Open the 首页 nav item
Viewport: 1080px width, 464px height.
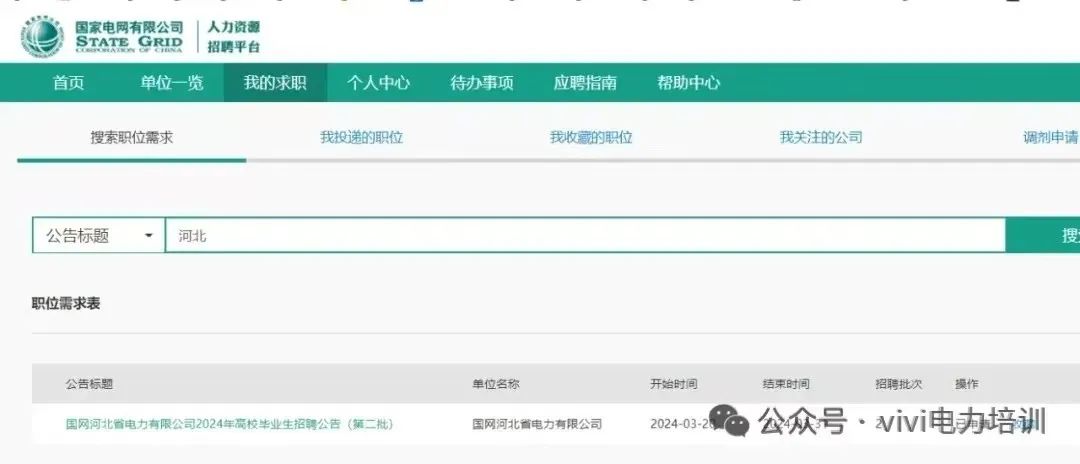(69, 83)
